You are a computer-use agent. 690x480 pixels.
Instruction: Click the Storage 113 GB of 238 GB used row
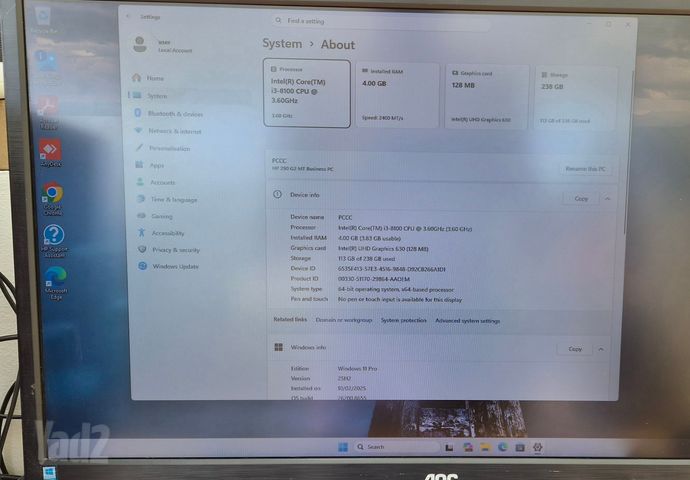[x=366, y=259]
